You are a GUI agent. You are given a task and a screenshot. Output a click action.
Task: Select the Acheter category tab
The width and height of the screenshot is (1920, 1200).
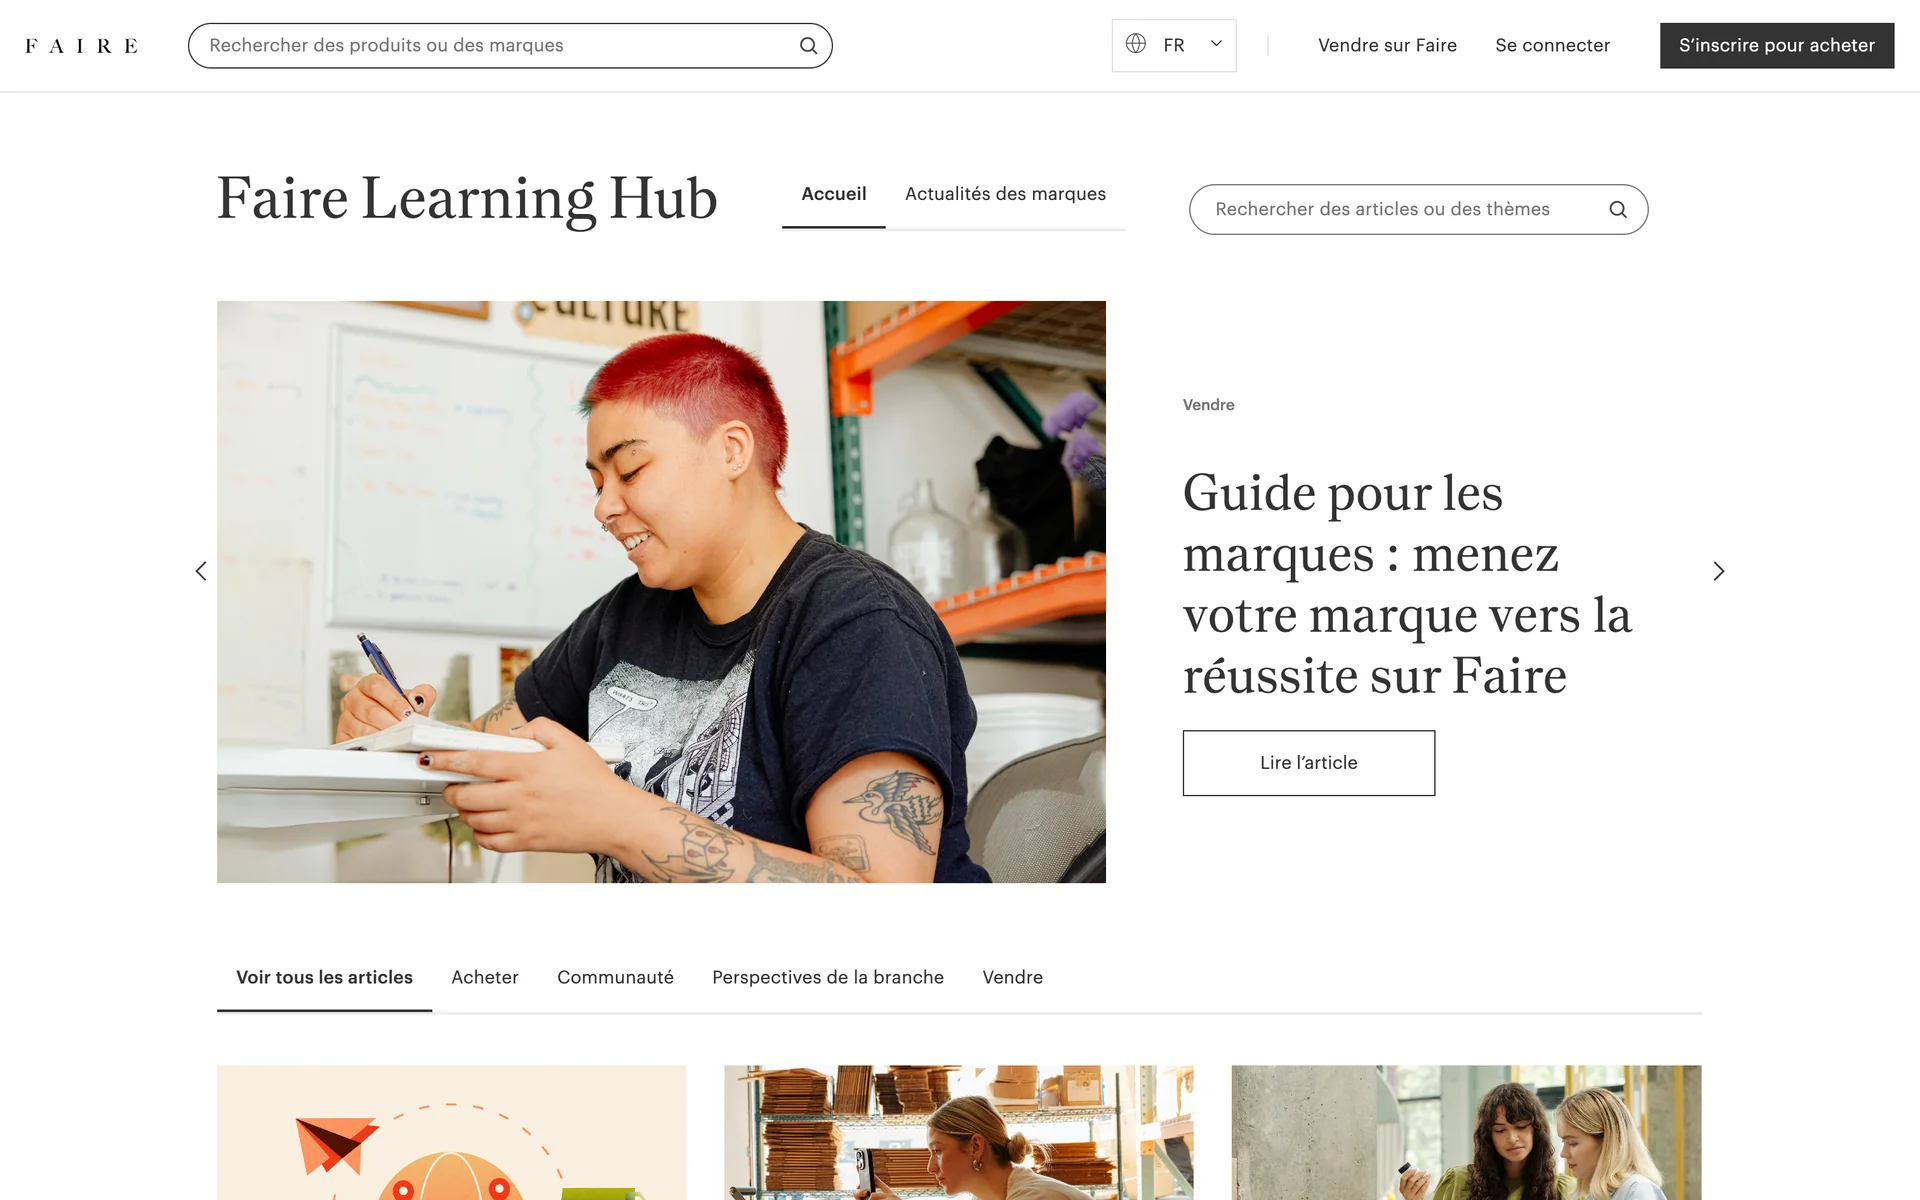click(485, 978)
